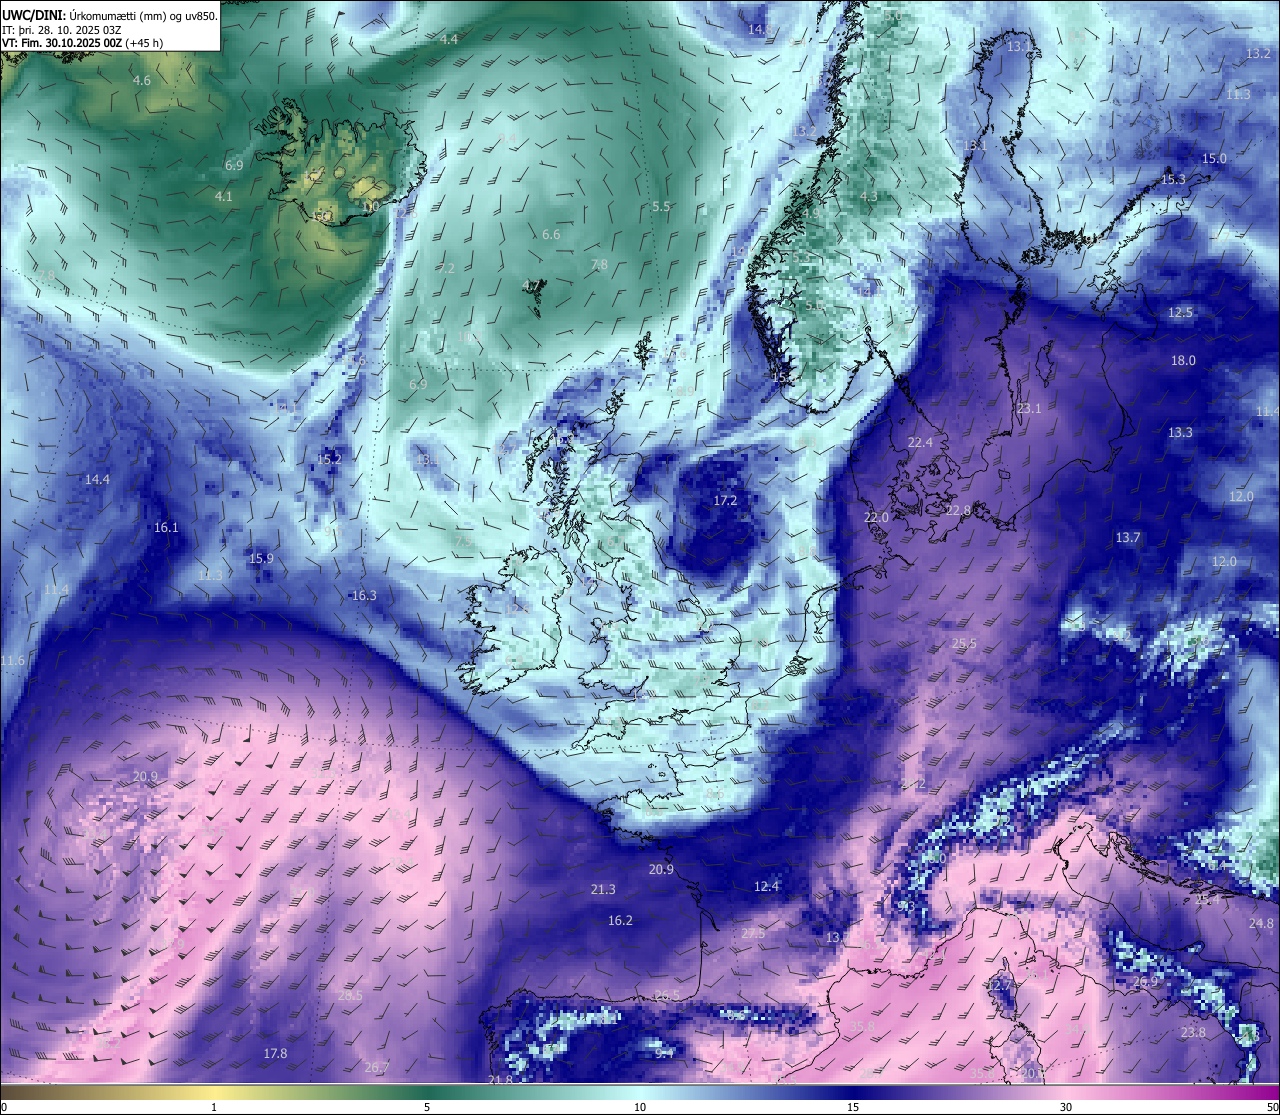
Task: Click the 18.0 value on the map
Action: (1183, 360)
